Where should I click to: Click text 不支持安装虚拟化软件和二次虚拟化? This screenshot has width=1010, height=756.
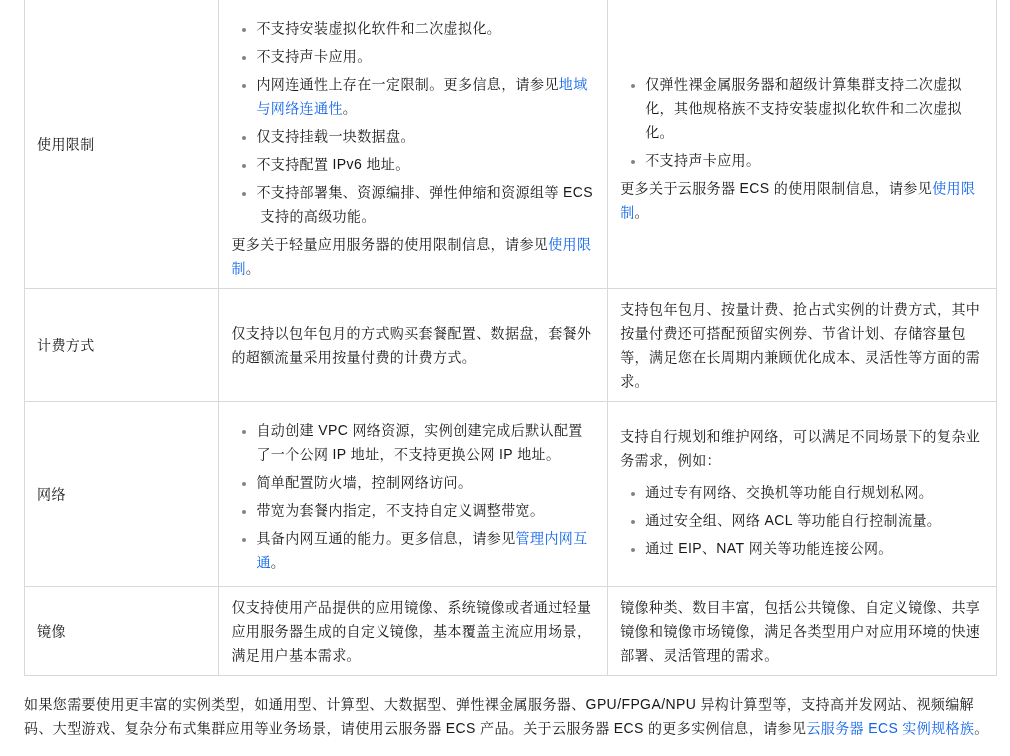375,28
